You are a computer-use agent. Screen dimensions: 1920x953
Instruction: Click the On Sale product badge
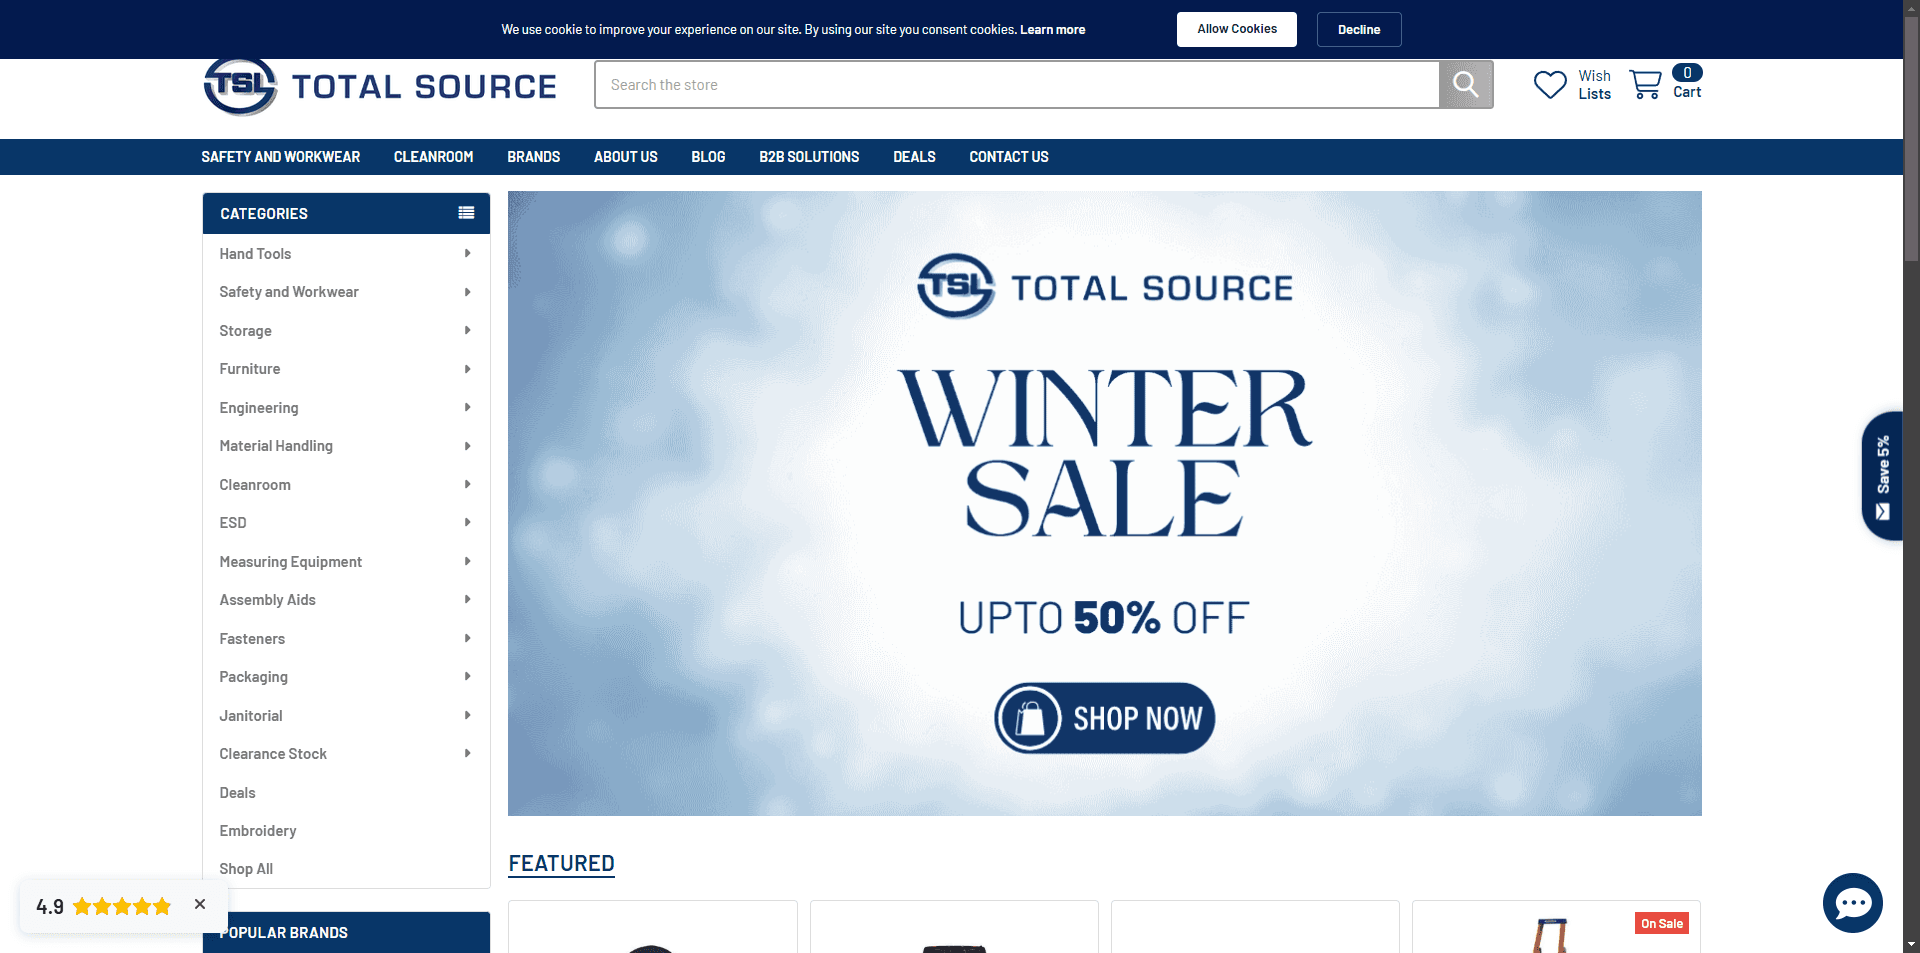tap(1662, 924)
